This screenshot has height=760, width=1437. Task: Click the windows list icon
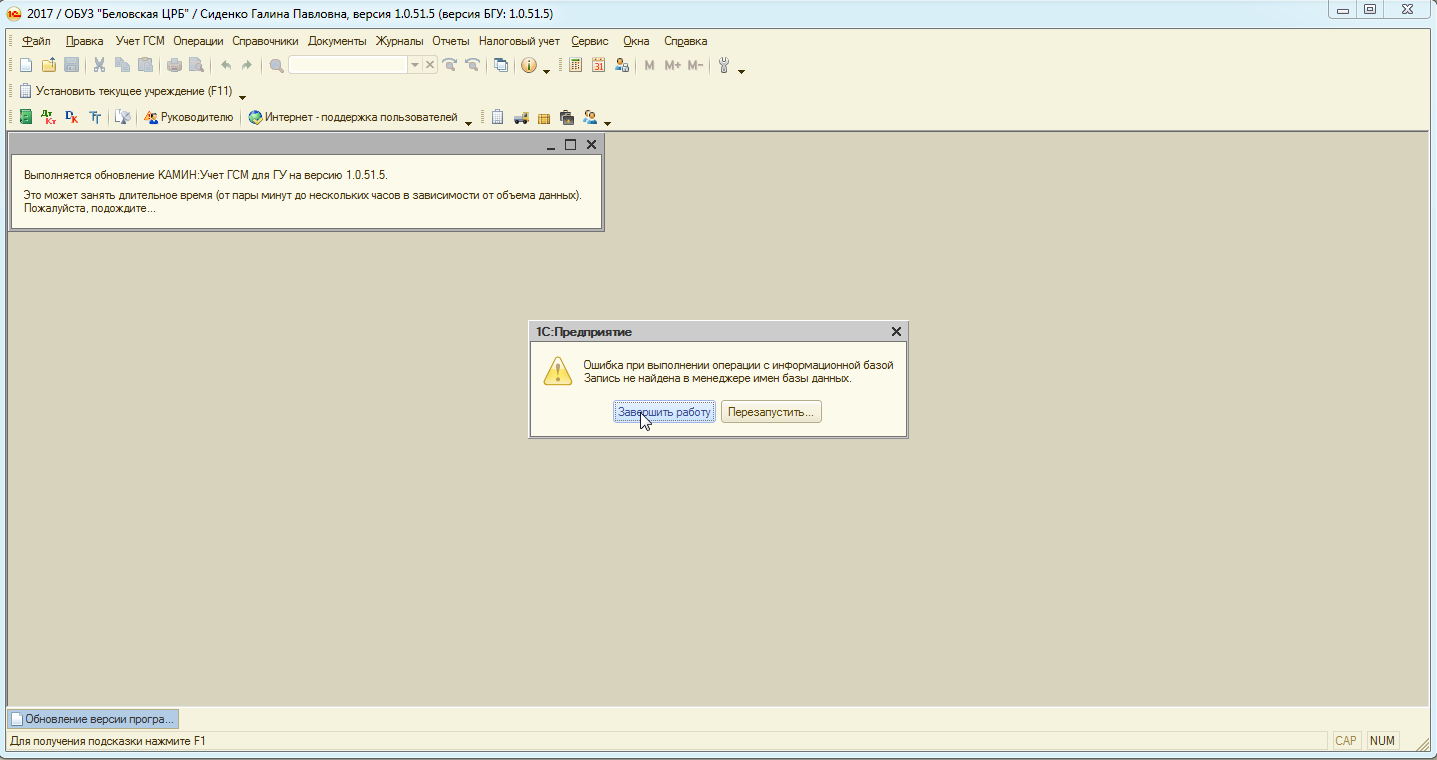pos(501,65)
